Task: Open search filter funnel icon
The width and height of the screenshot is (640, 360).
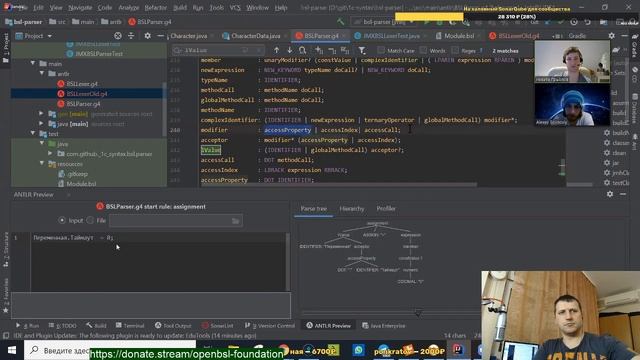Action: coord(362,50)
